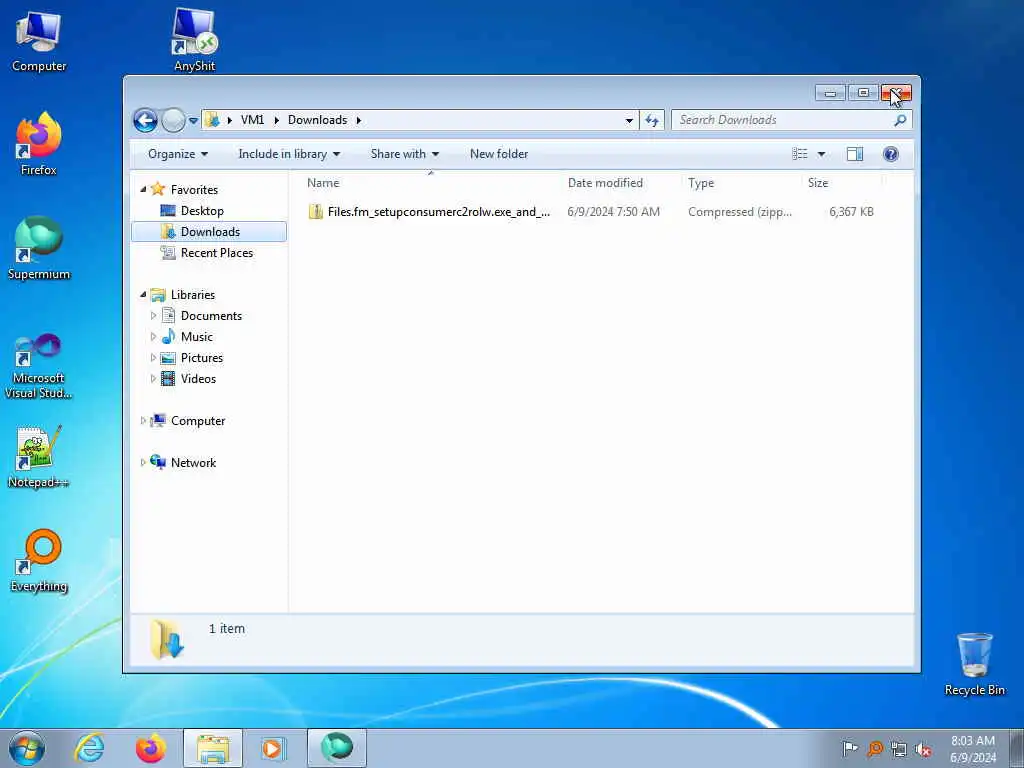This screenshot has height=768, width=1024.
Task: Open the Pictures library
Action: pyautogui.click(x=202, y=358)
